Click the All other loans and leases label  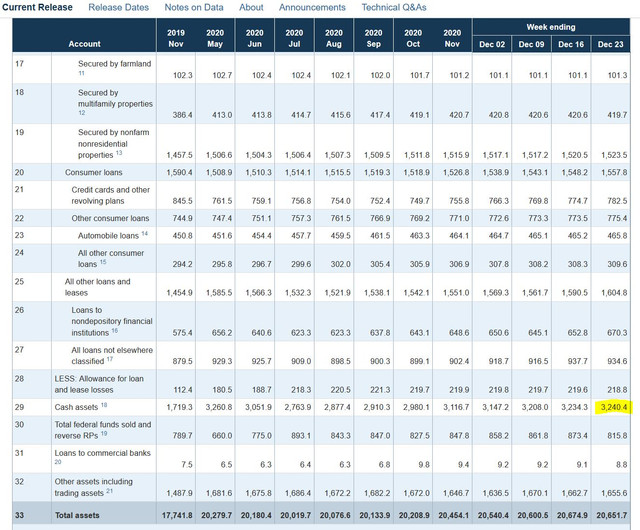[x=98, y=287]
